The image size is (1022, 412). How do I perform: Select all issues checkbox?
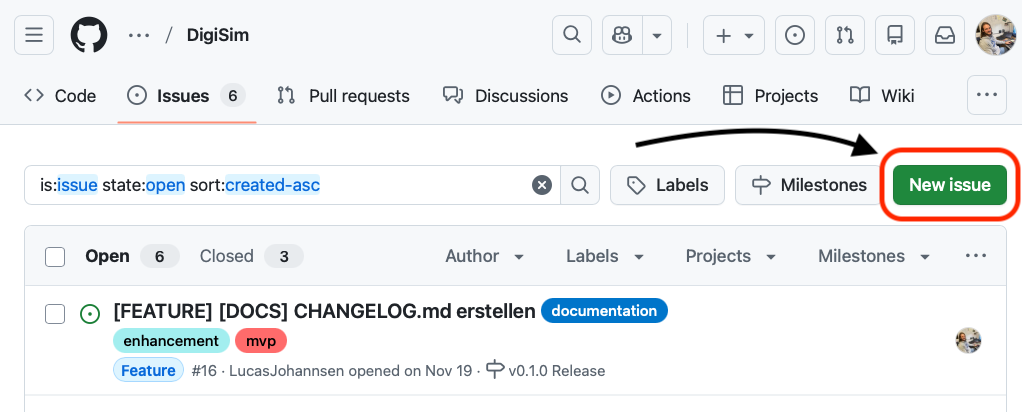(x=55, y=257)
